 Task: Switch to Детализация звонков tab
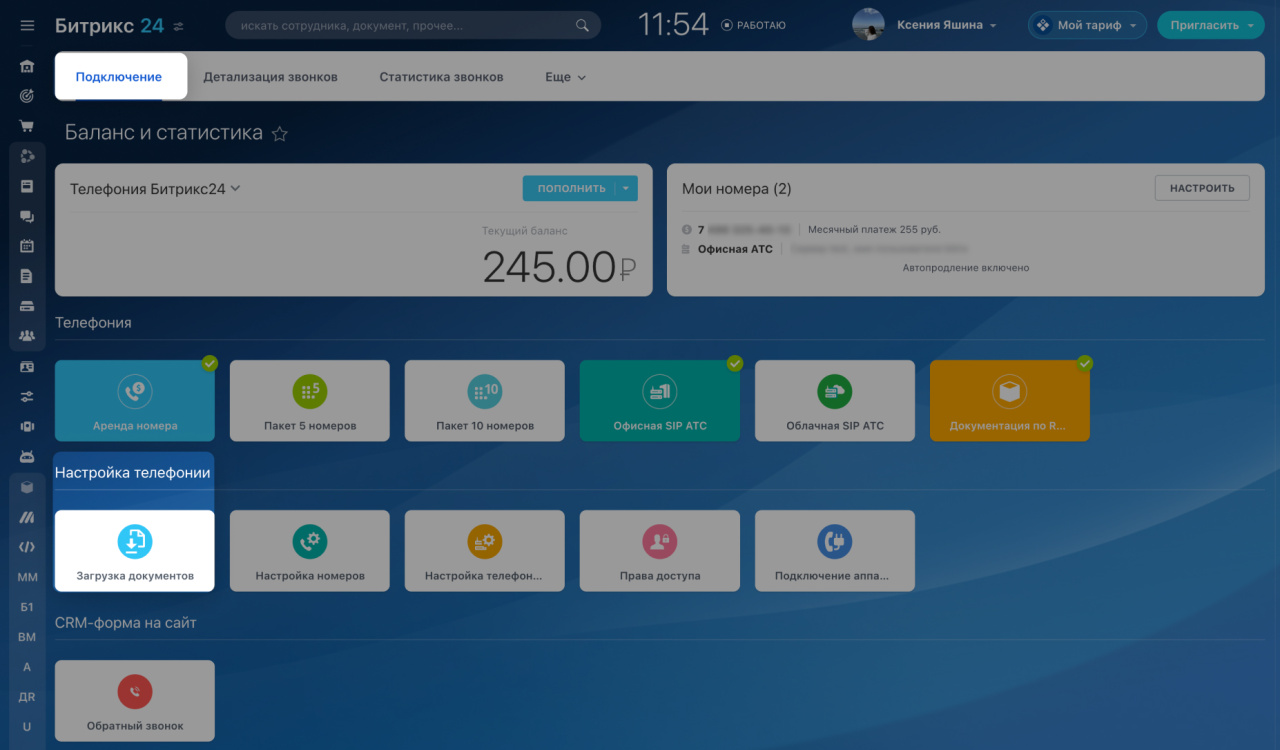[x=270, y=77]
